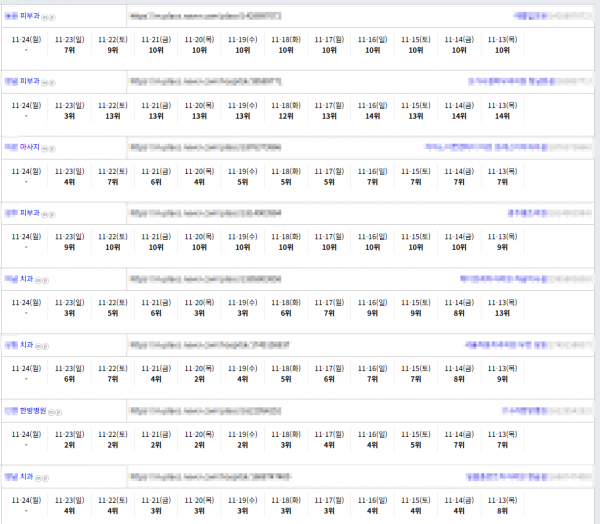Select the 11-23 cell showing 6위
The height and width of the screenshot is (524, 600).
70,374
